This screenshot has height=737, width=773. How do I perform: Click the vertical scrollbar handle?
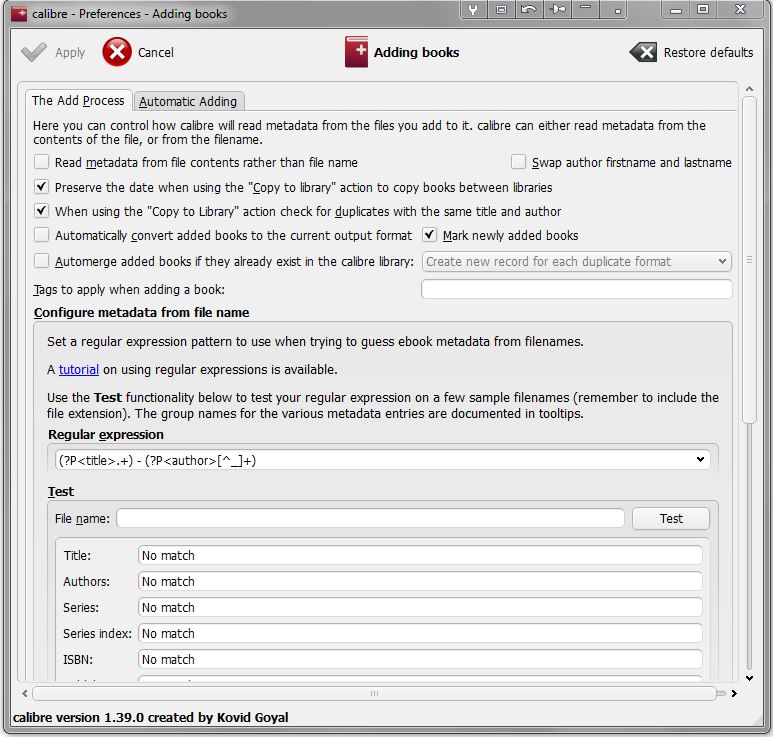pos(749,260)
